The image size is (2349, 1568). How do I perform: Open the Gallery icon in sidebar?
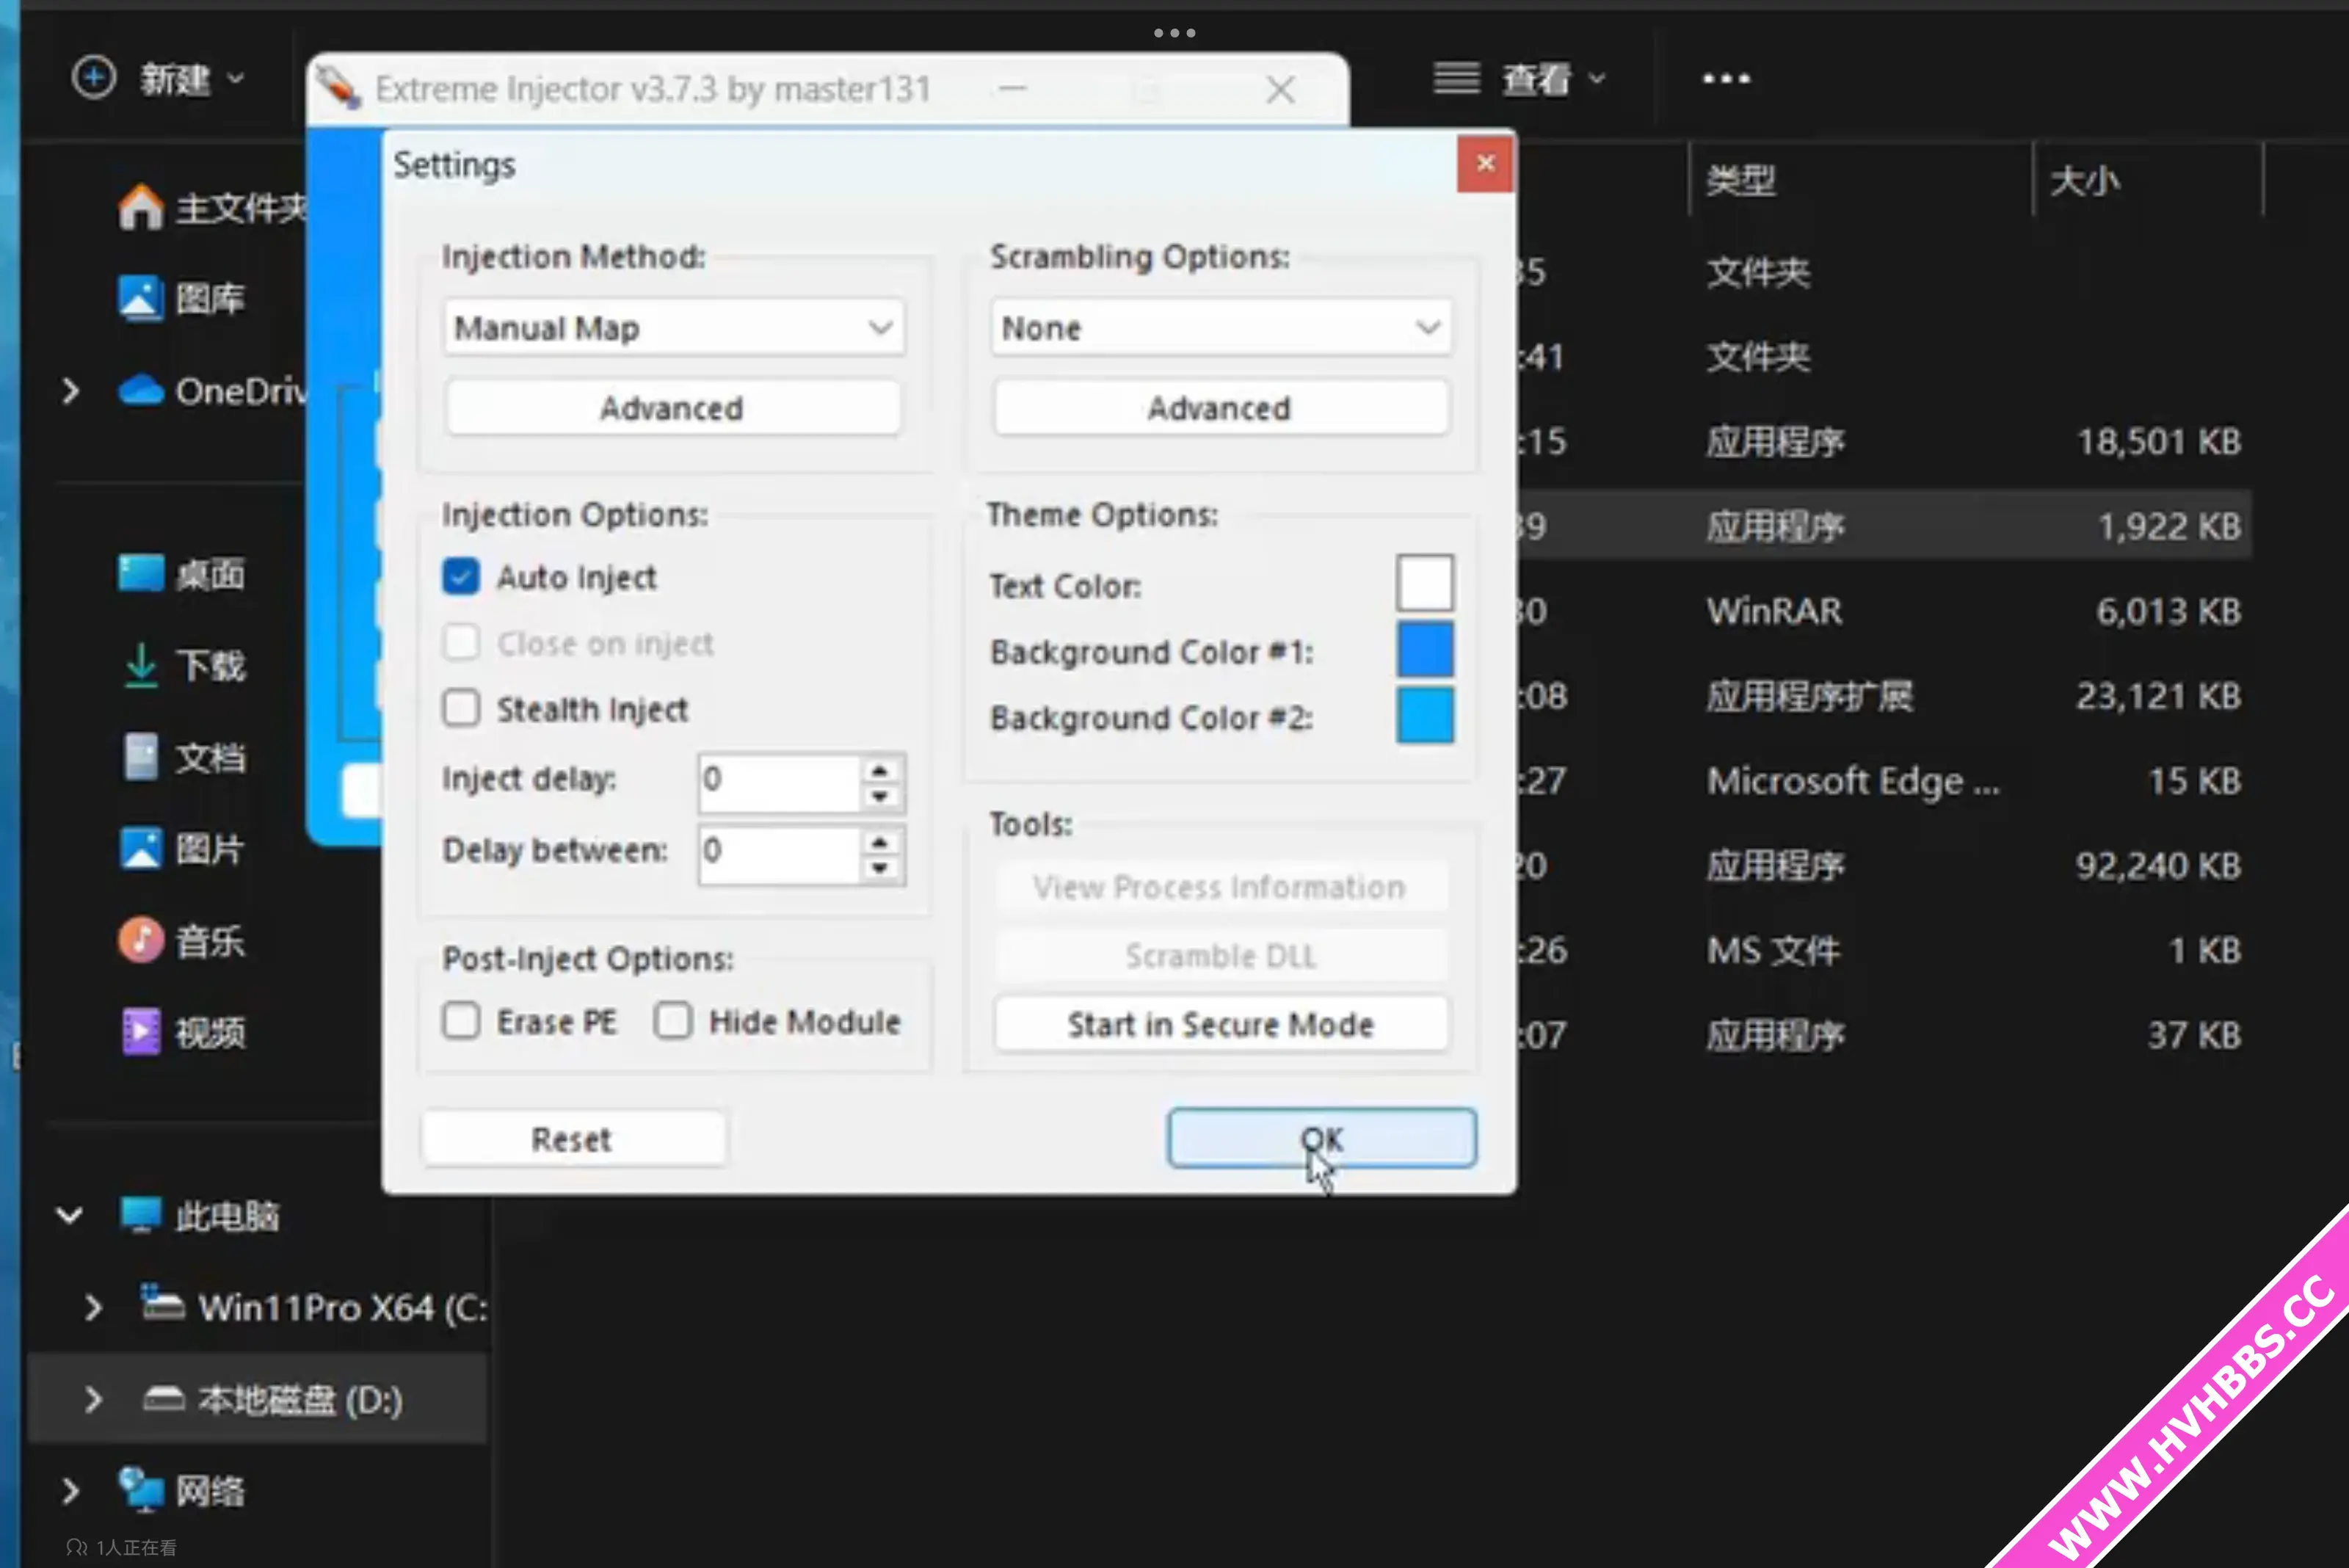(x=141, y=298)
